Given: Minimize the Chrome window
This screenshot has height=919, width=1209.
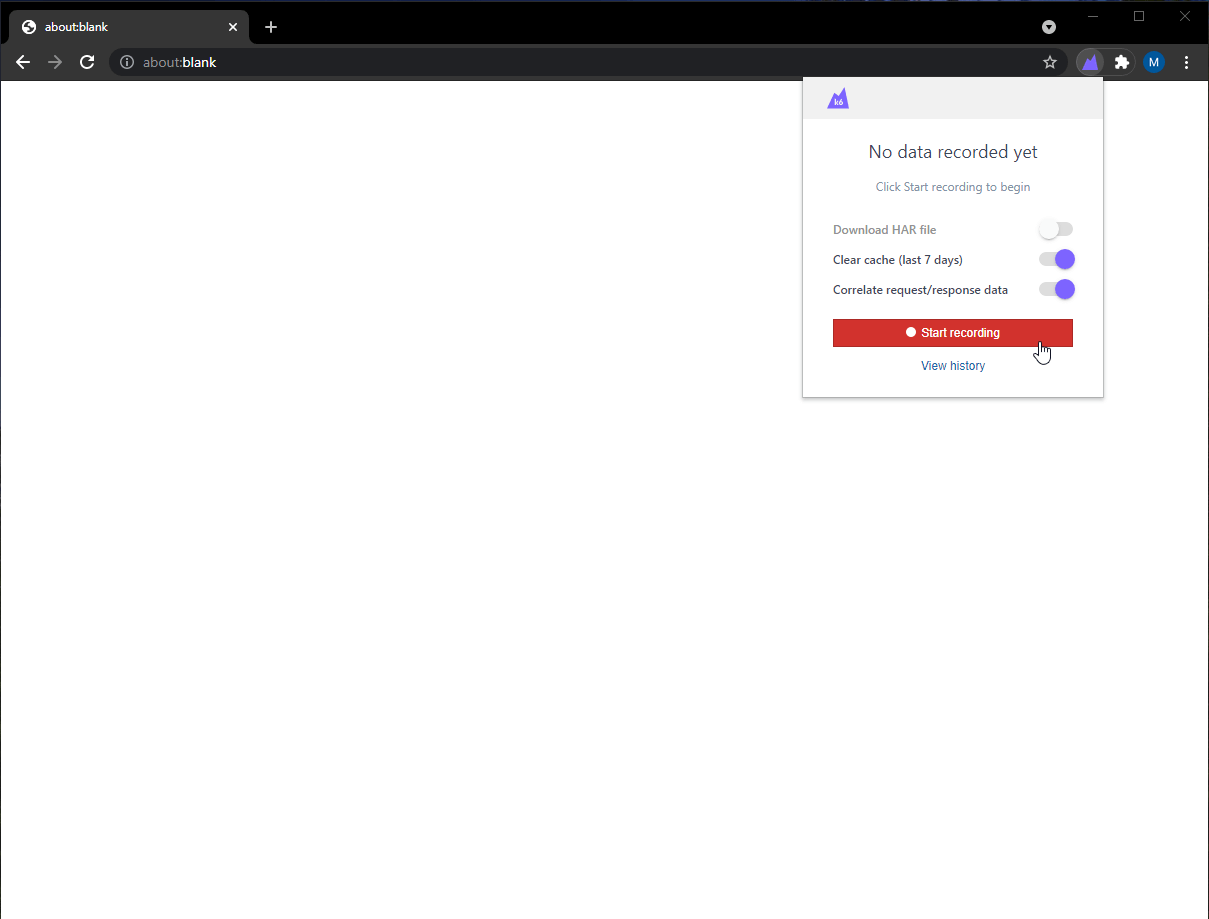Looking at the screenshot, I should point(1093,16).
